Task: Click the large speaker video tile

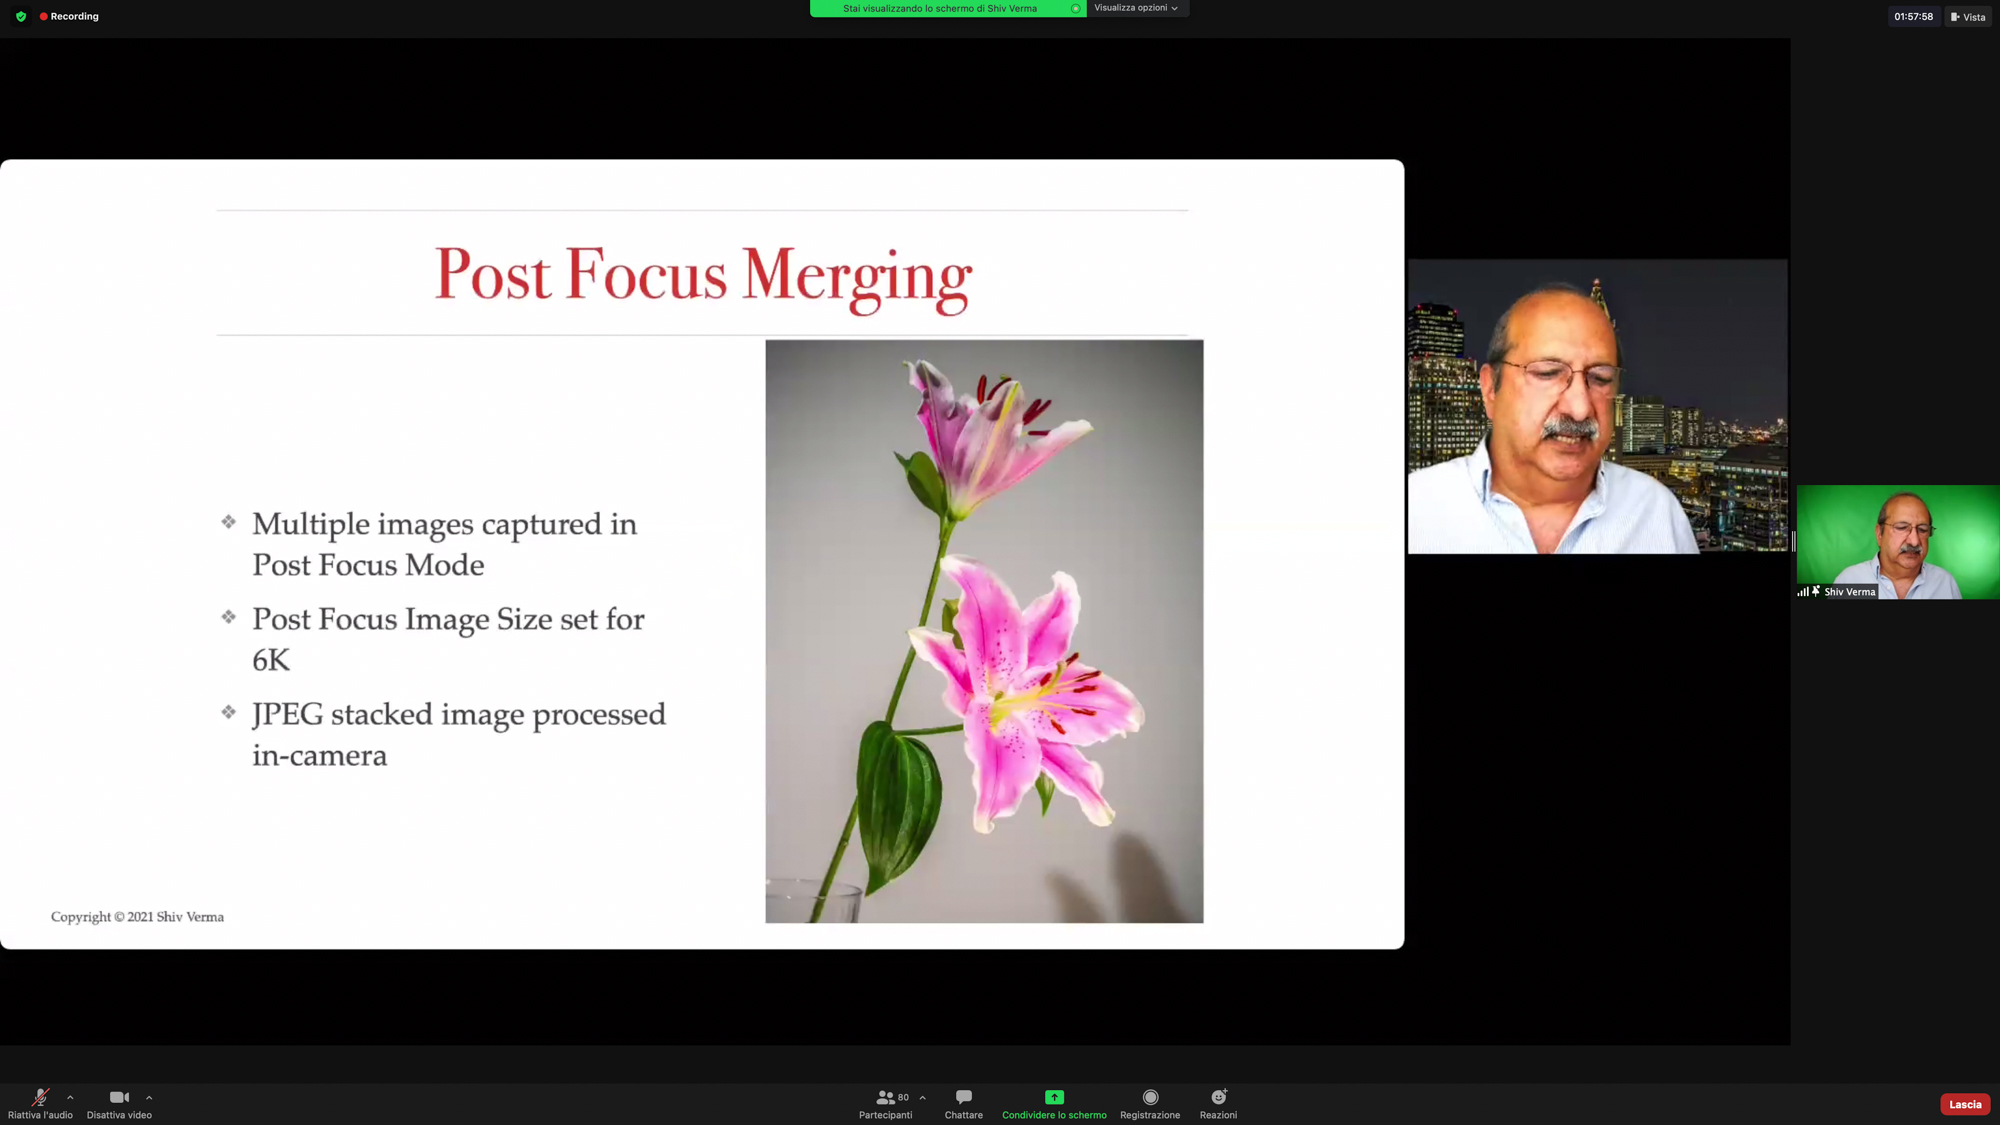Action: (x=1597, y=406)
